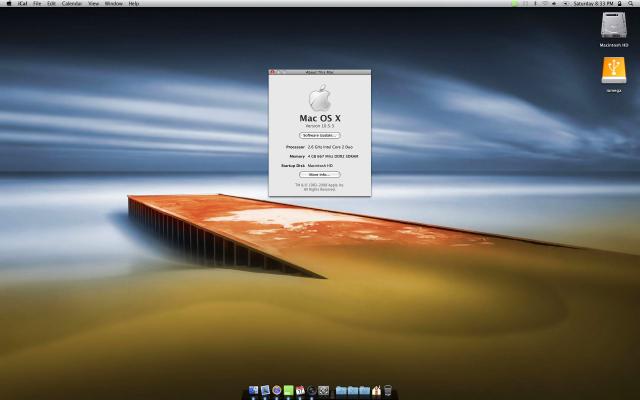Open the second blue folder in Dock

point(353,391)
